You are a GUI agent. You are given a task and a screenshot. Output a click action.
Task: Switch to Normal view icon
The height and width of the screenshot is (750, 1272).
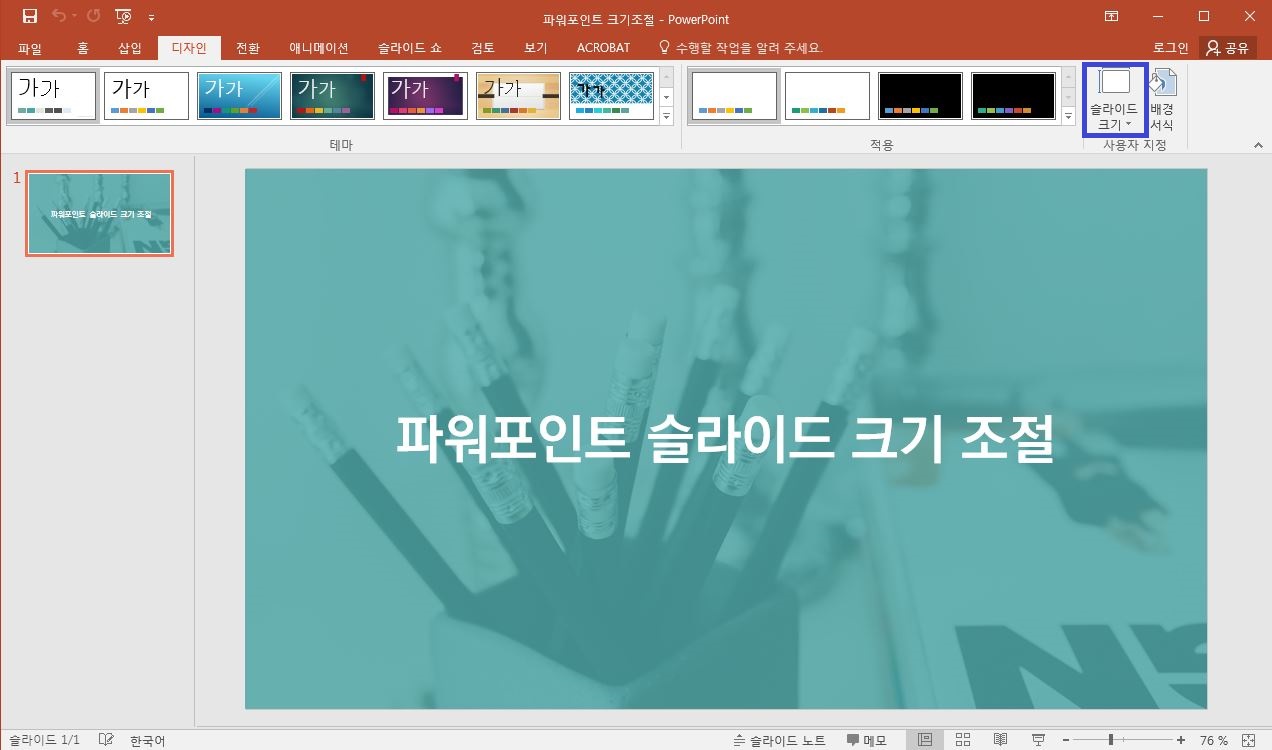coord(925,740)
